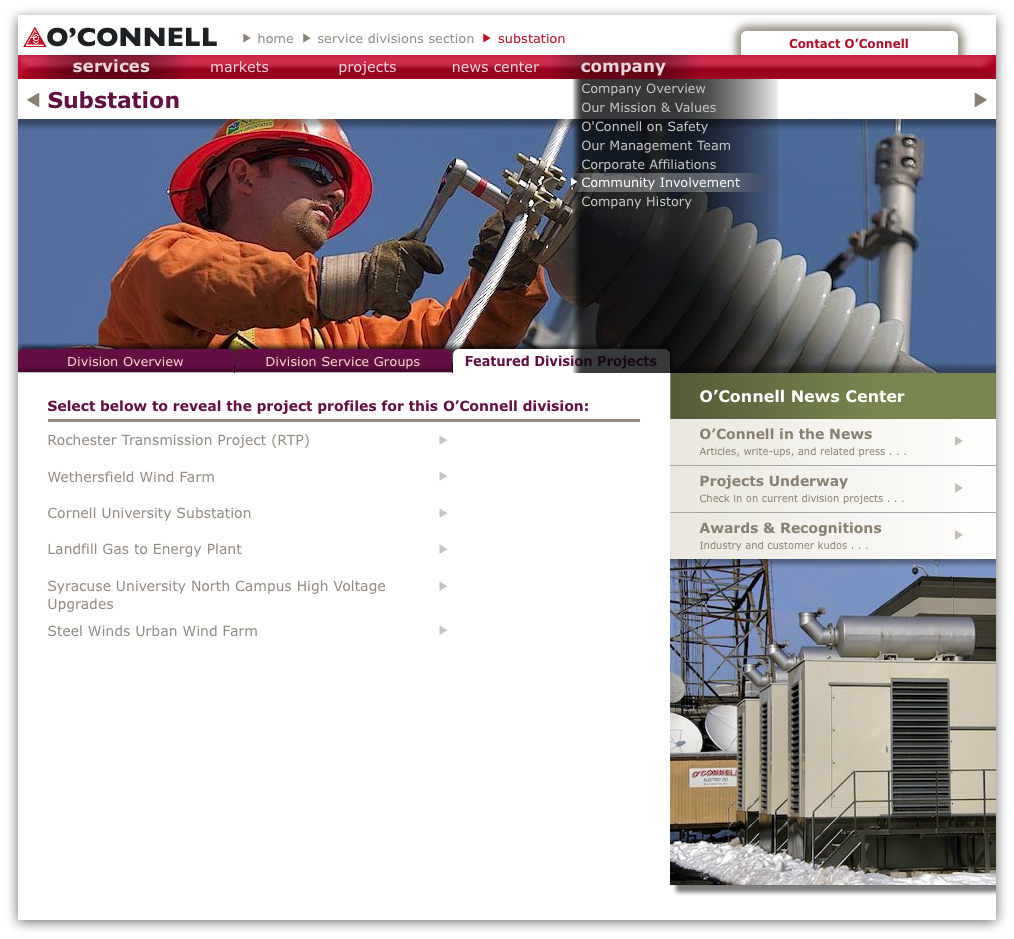Open Projects Underway section
1014x939 pixels.
833,490
